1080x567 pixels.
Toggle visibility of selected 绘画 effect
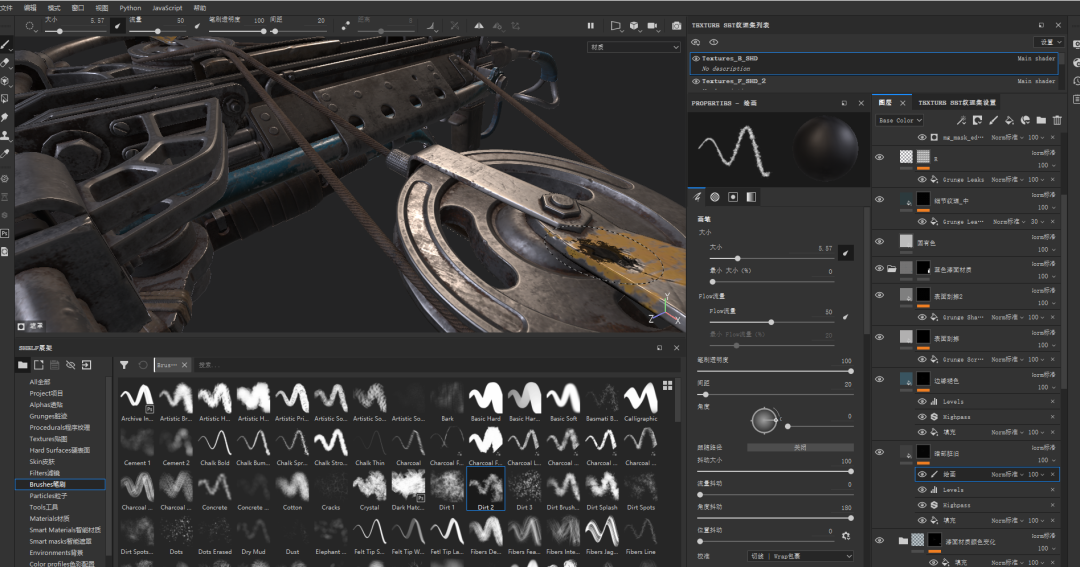(922, 474)
